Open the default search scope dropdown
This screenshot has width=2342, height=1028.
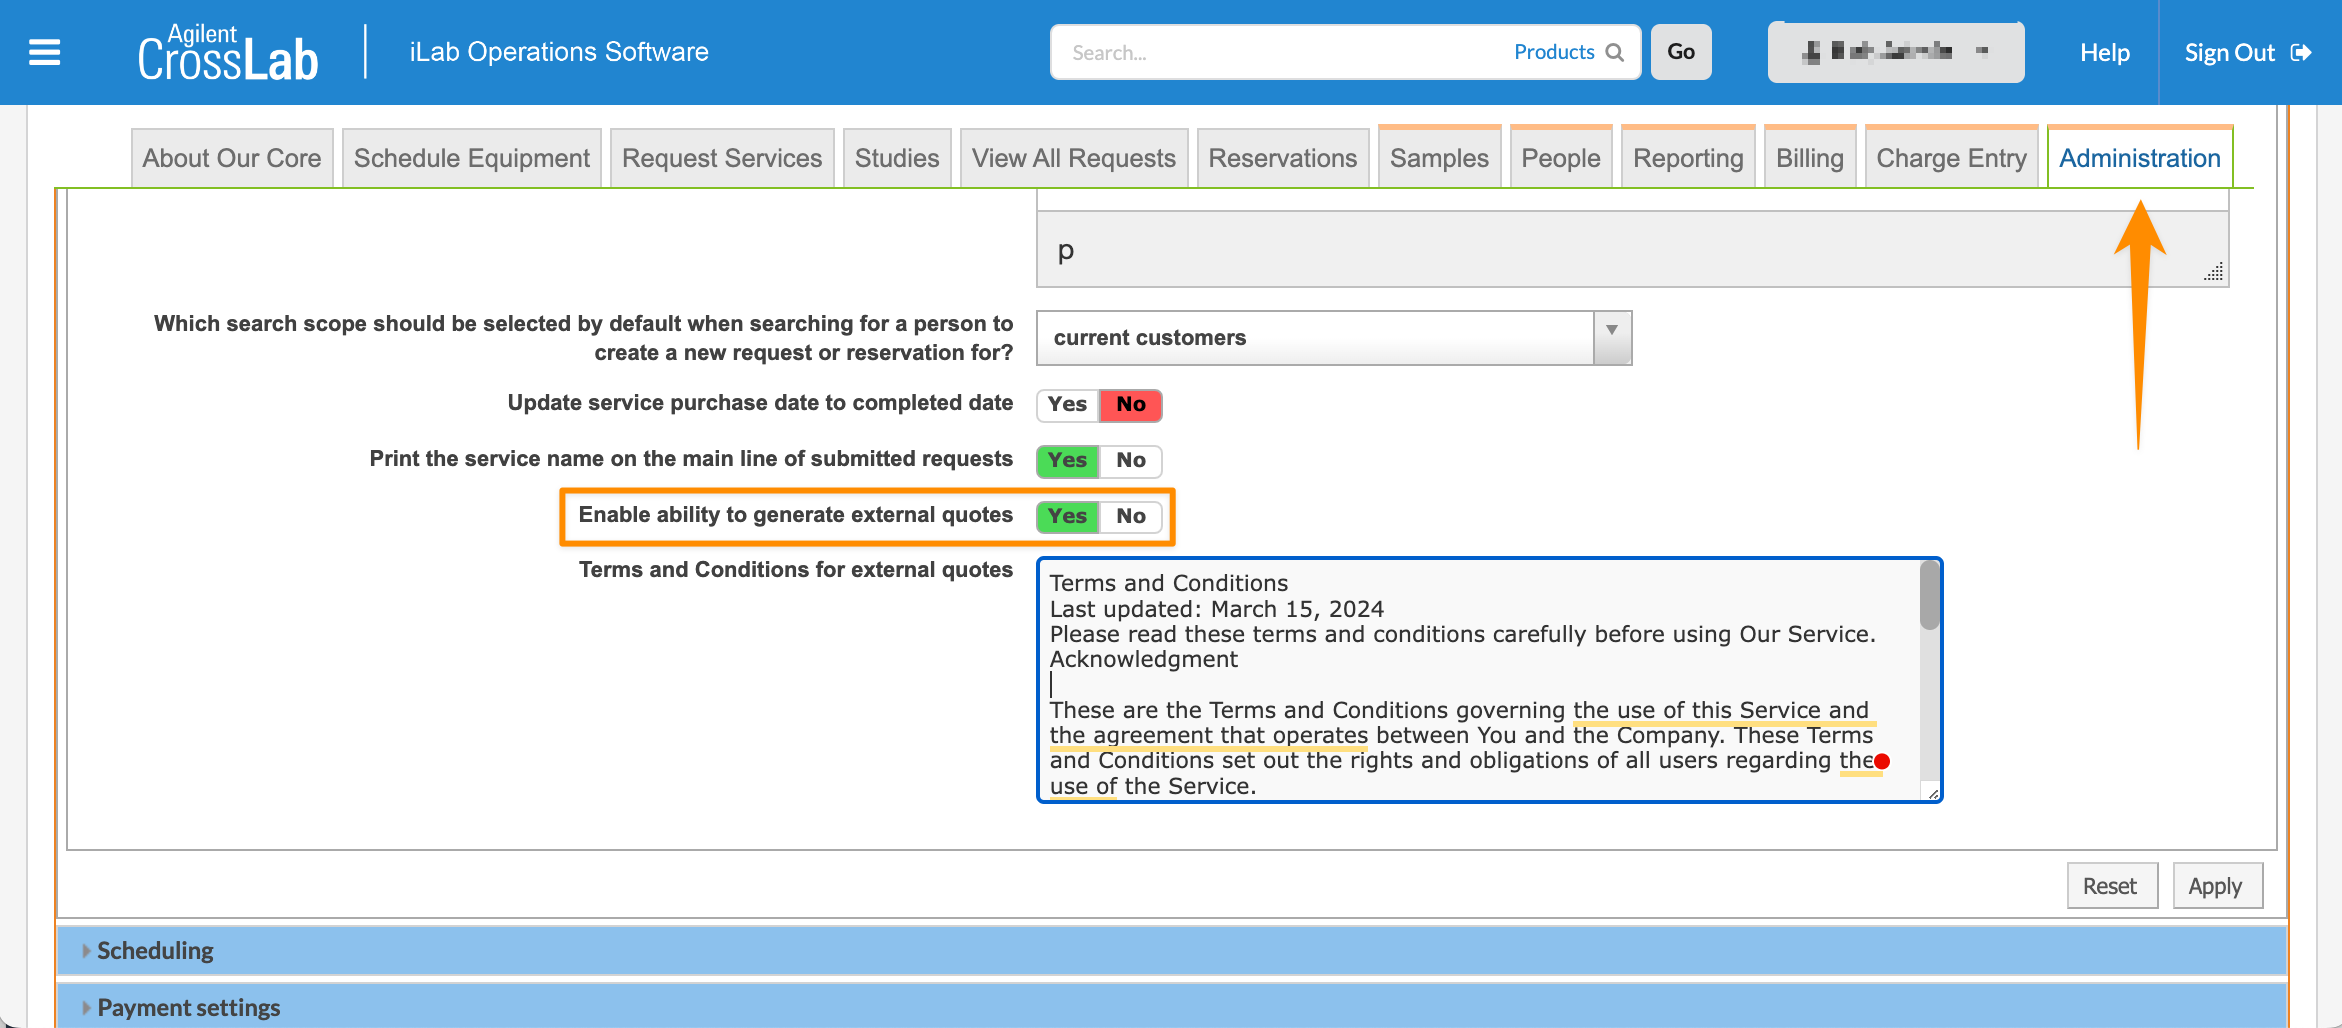tap(1333, 338)
